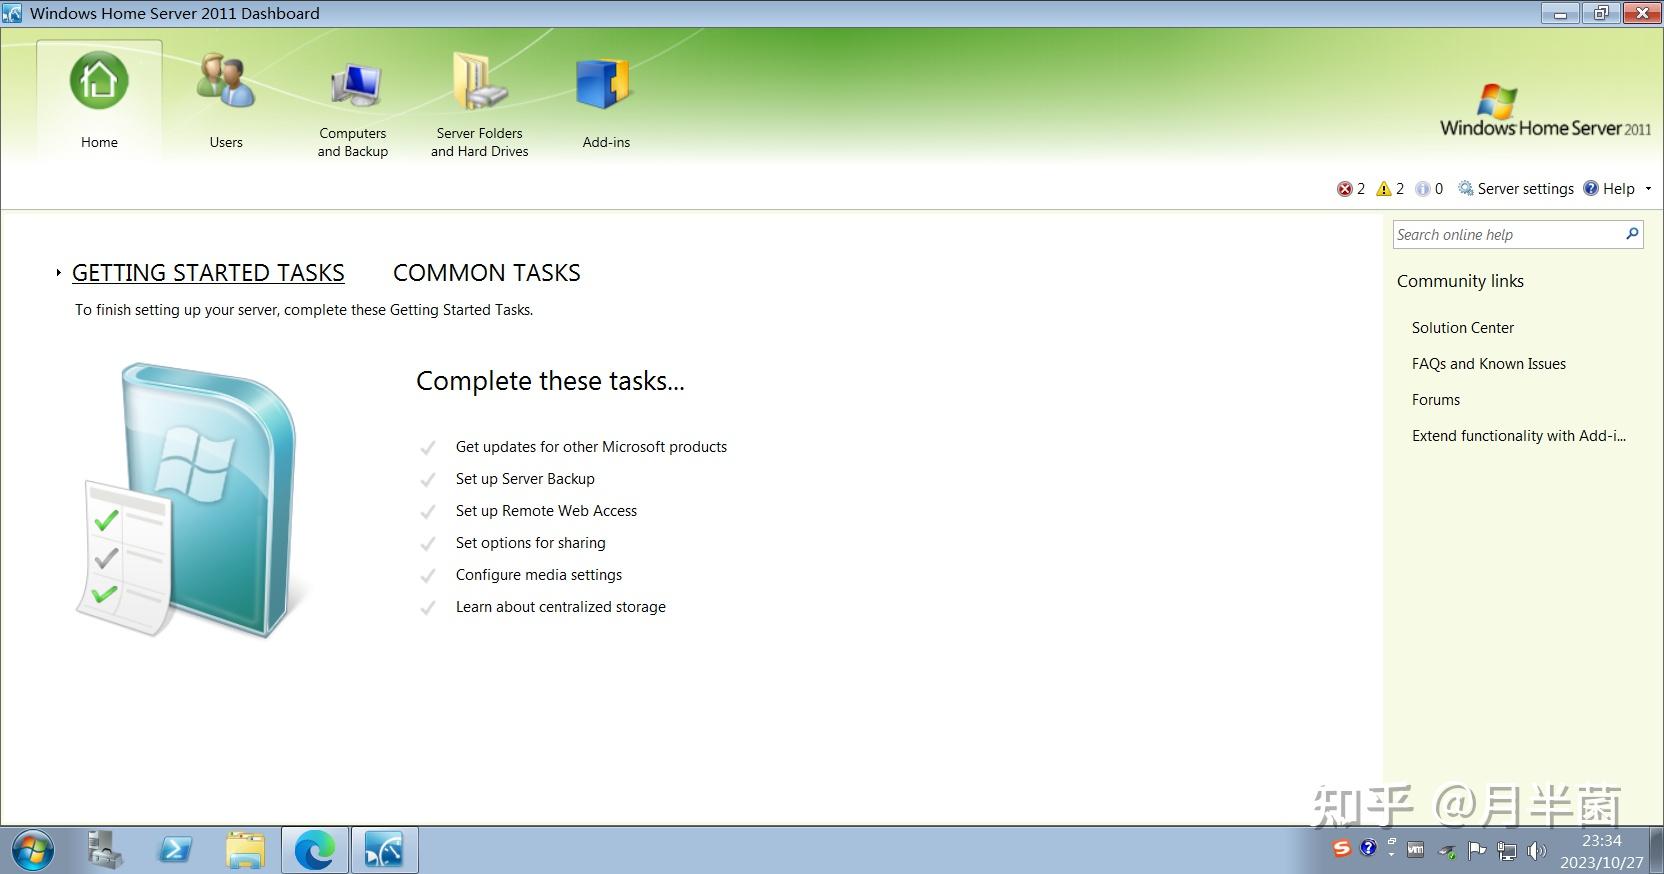
Task: Switch to the Add-ins tab
Action: pos(606,103)
